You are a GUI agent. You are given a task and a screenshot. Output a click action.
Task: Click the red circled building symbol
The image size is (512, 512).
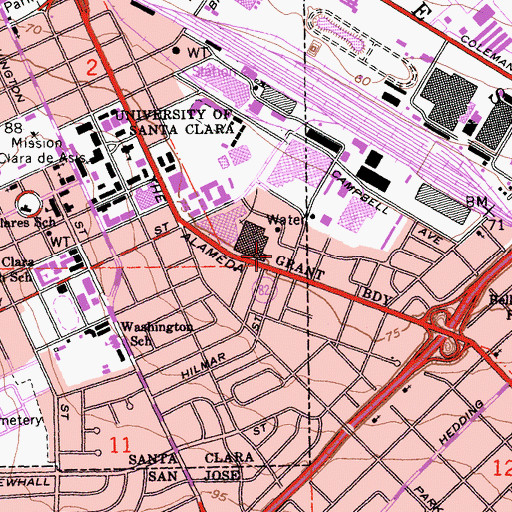pyautogui.click(x=29, y=203)
